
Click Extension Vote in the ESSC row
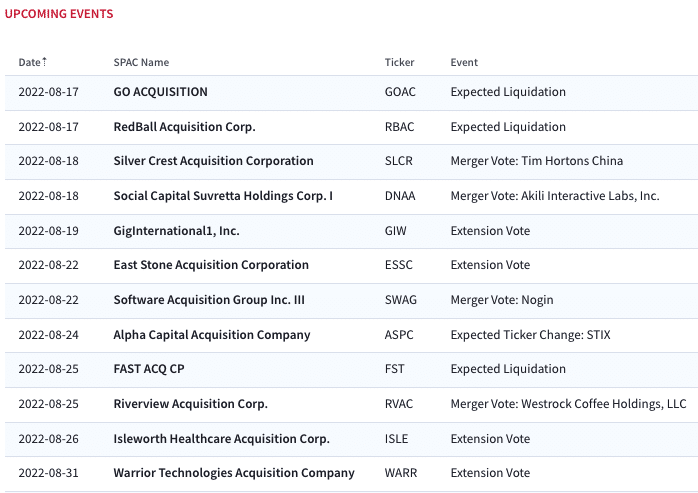pyautogui.click(x=490, y=265)
